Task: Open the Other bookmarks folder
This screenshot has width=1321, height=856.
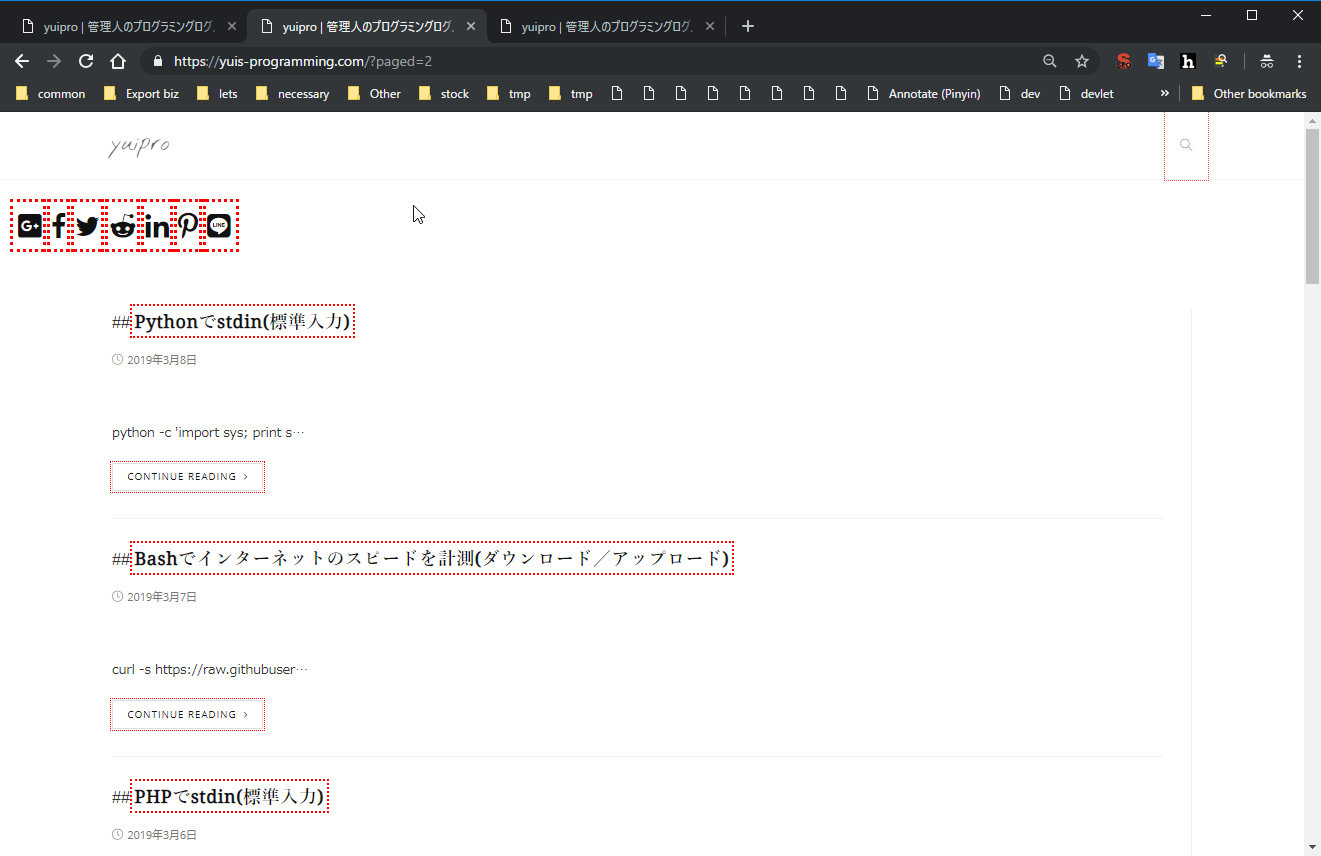Action: click(x=1249, y=94)
